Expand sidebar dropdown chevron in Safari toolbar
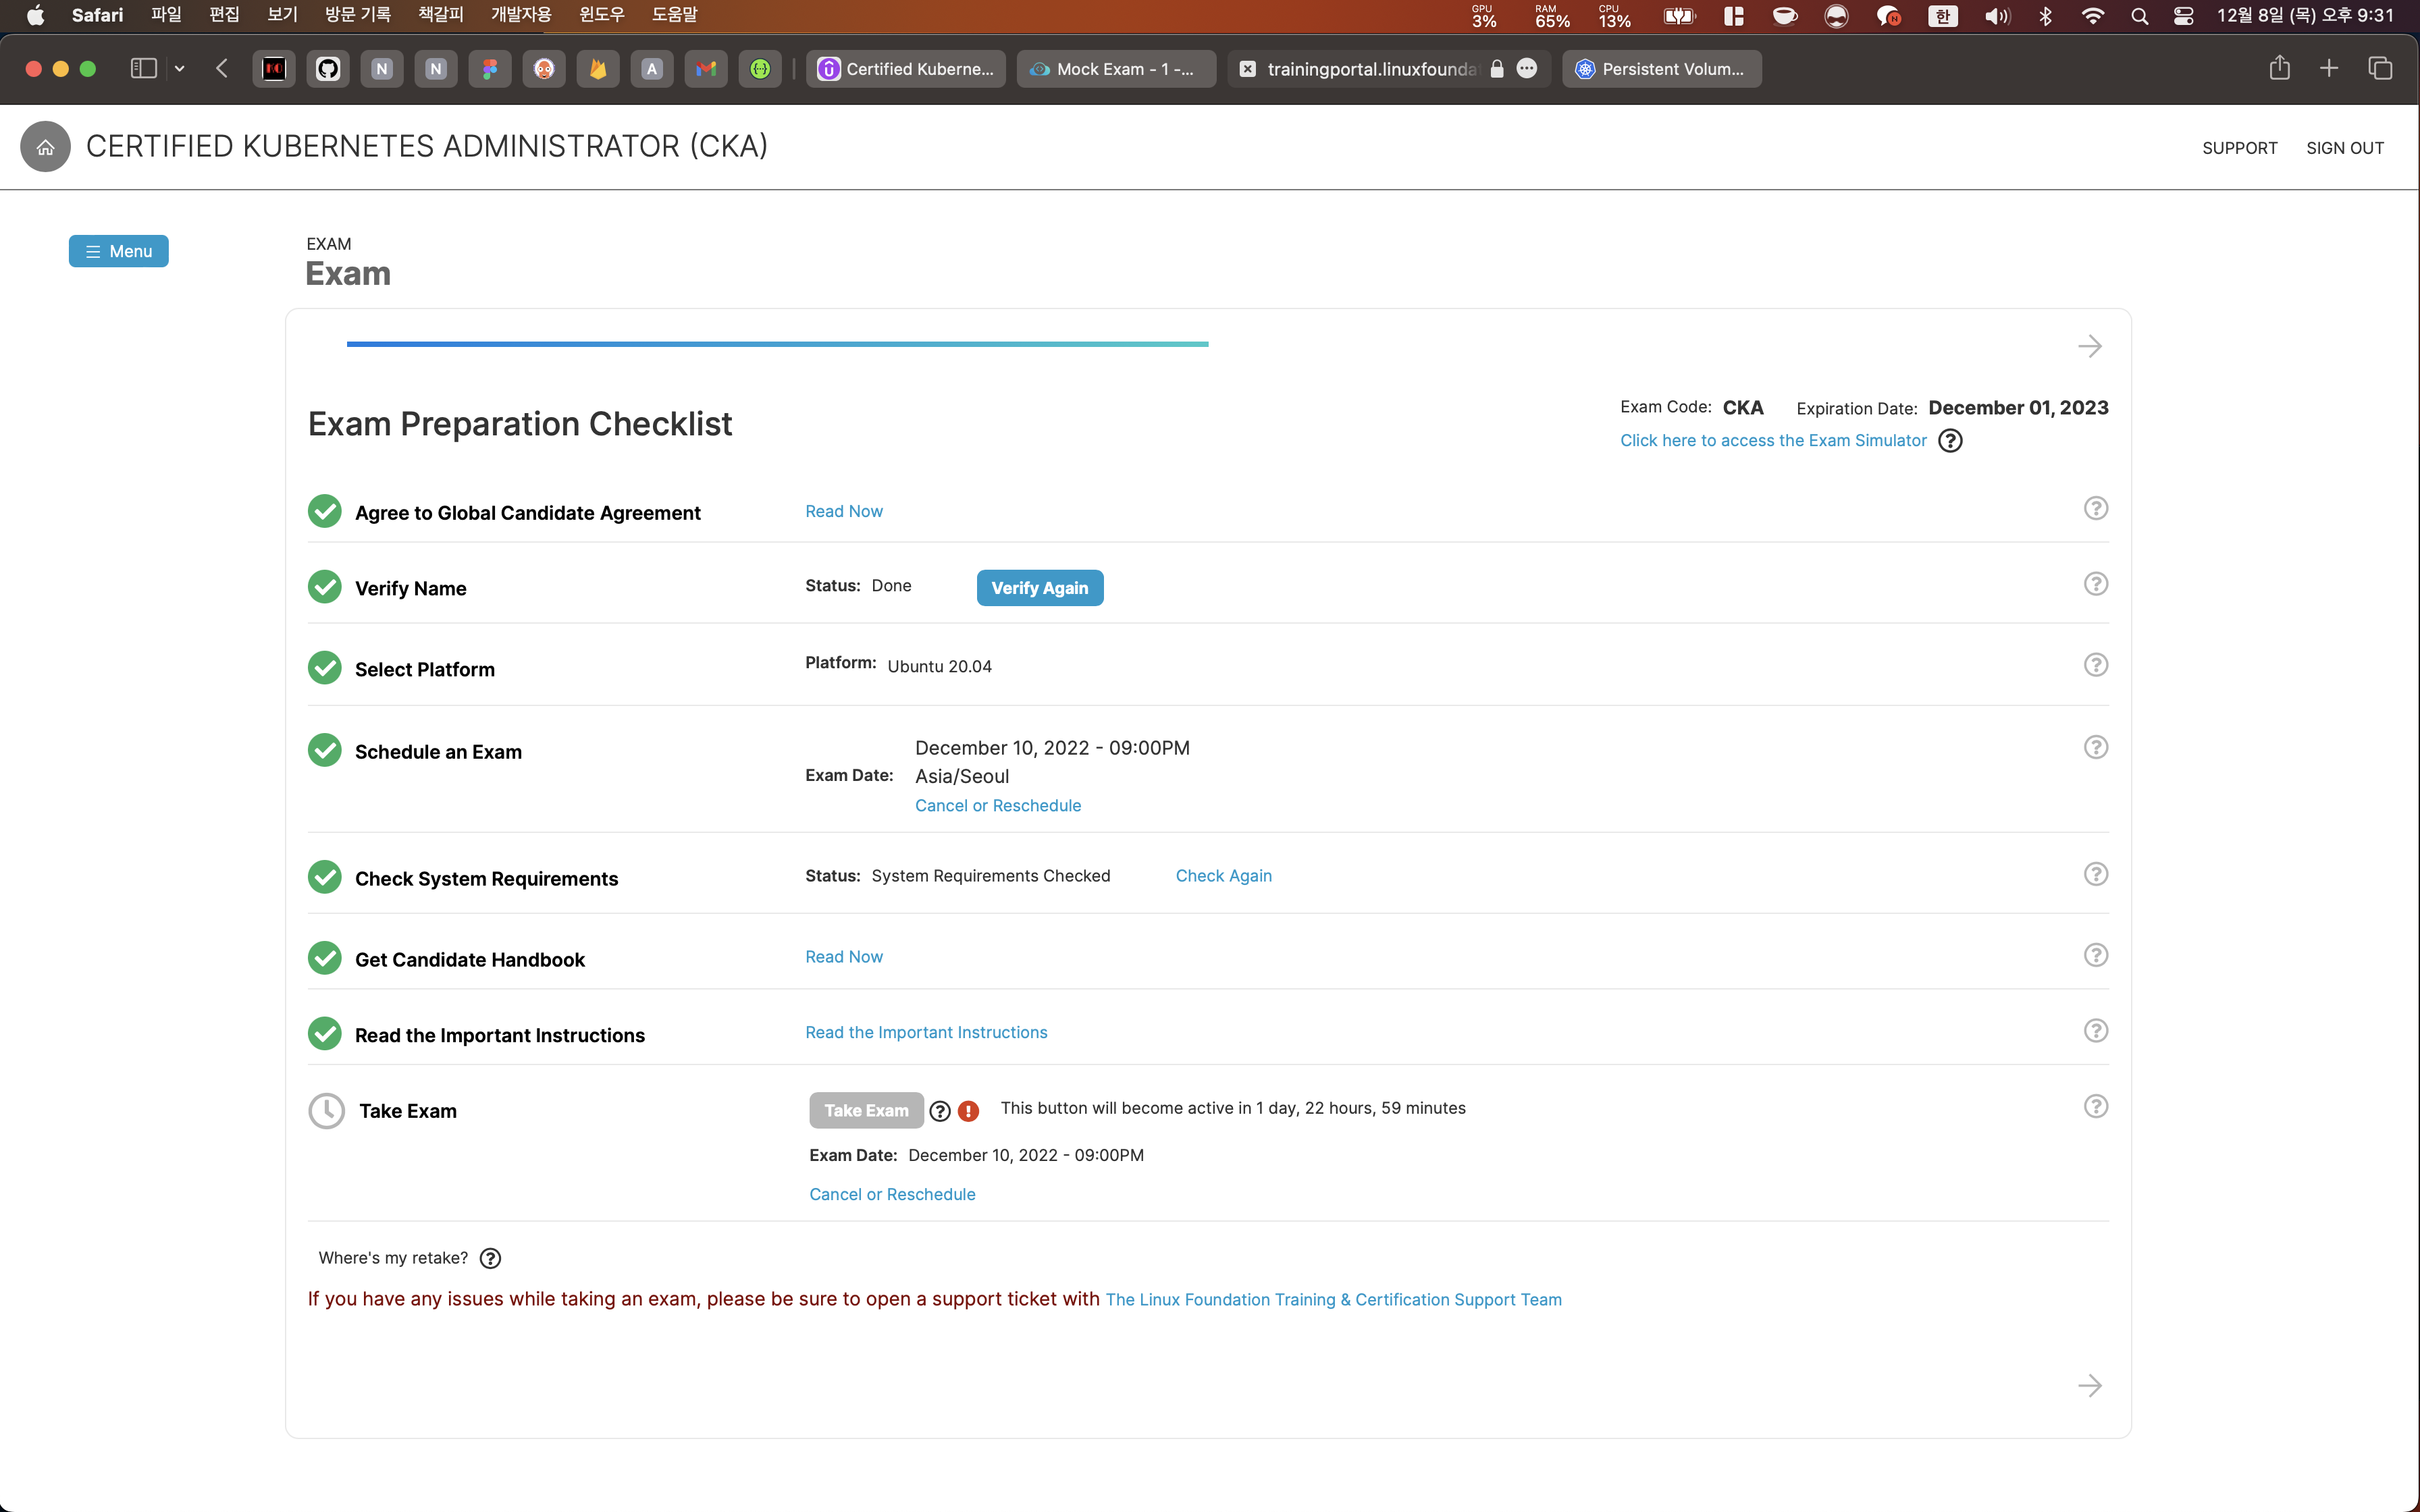This screenshot has height=1512, width=2420. point(180,69)
